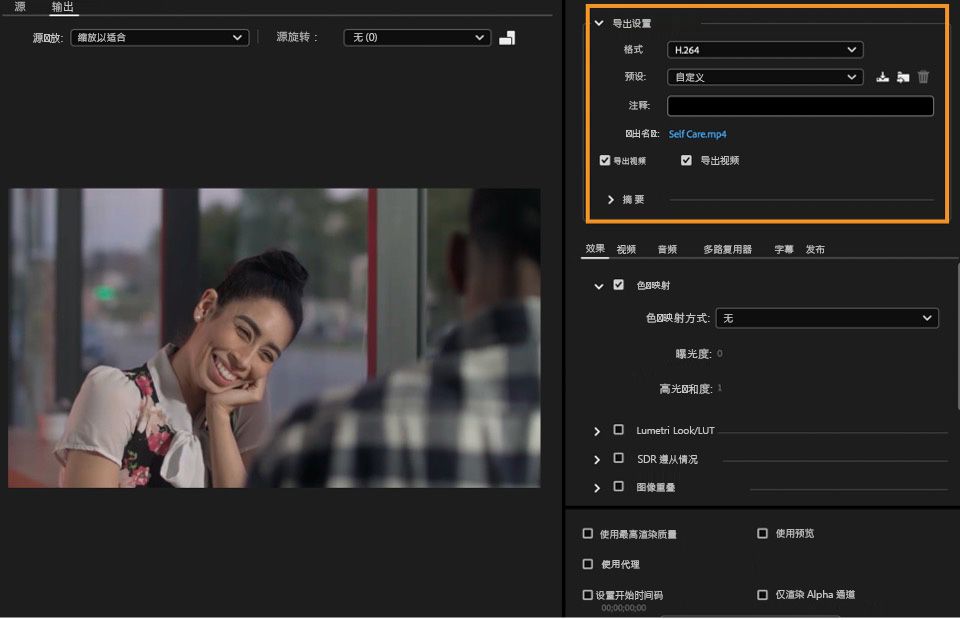
Task: Expand the Lumetri Look/LUT group
Action: [597, 431]
